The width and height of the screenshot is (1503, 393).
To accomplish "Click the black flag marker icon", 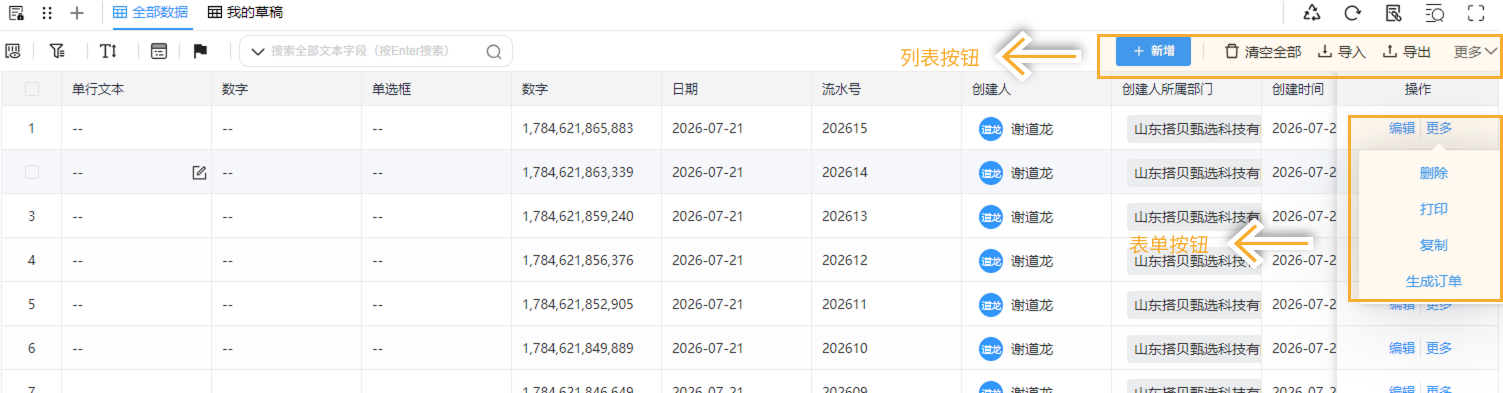I will point(200,51).
